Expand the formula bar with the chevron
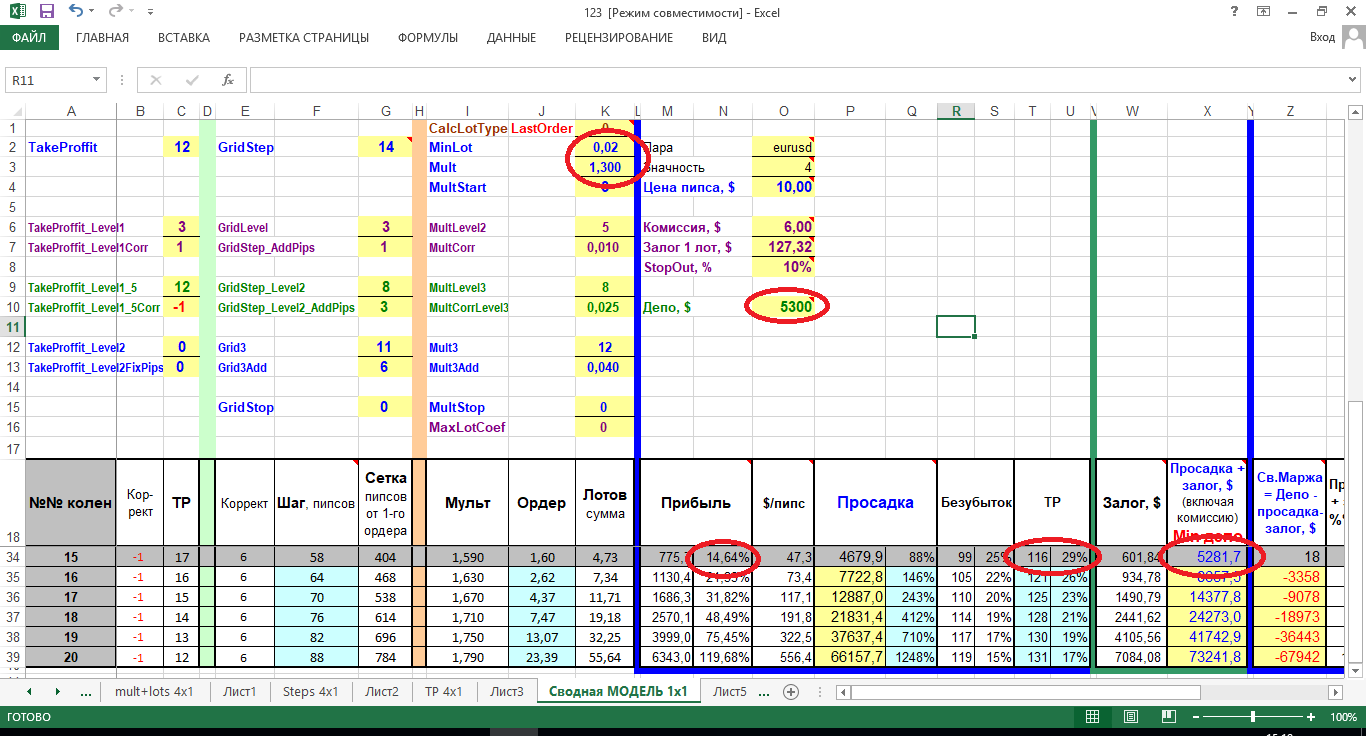 coord(1354,80)
